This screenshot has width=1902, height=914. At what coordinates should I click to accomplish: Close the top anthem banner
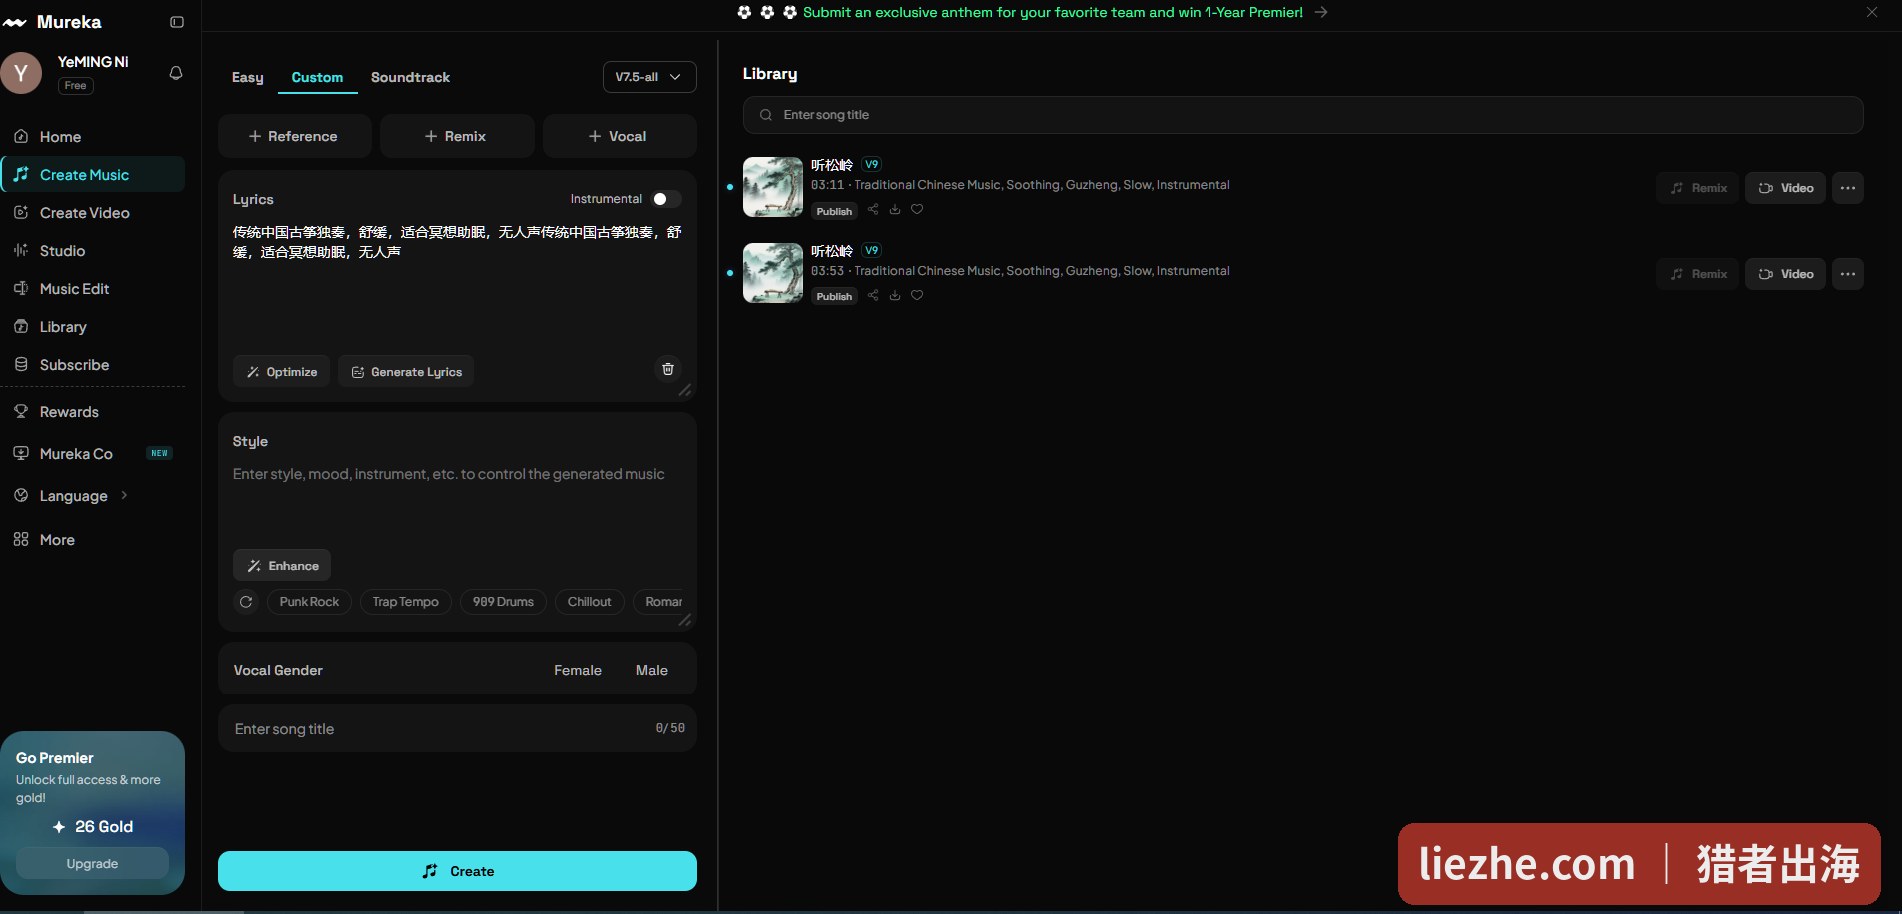tap(1872, 12)
